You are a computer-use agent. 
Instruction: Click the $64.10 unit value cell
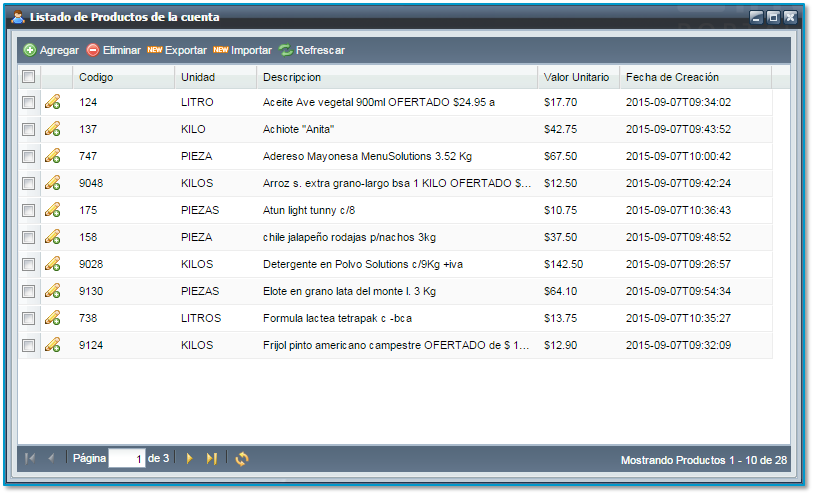[560, 291]
